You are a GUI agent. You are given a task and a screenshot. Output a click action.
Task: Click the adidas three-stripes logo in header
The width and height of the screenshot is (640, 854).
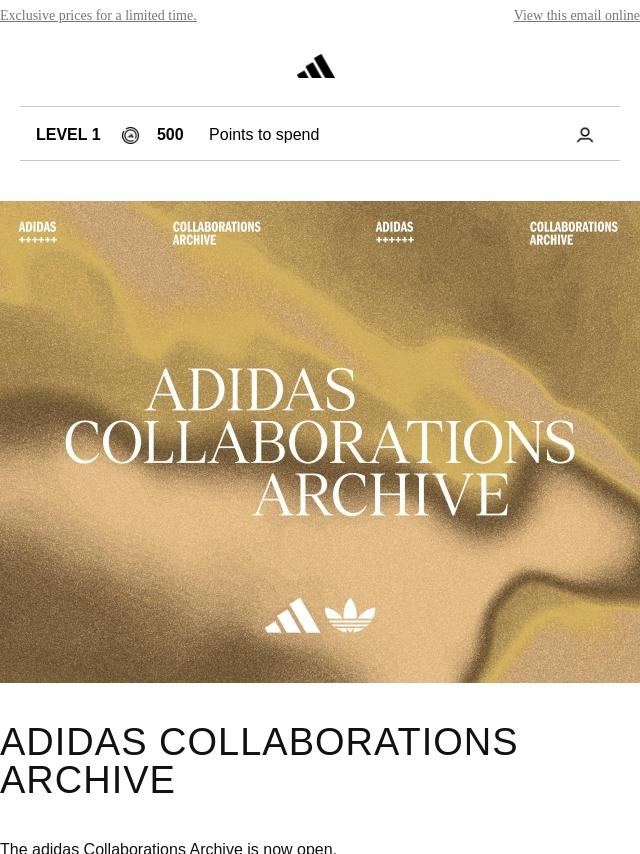pyautogui.click(x=316, y=66)
